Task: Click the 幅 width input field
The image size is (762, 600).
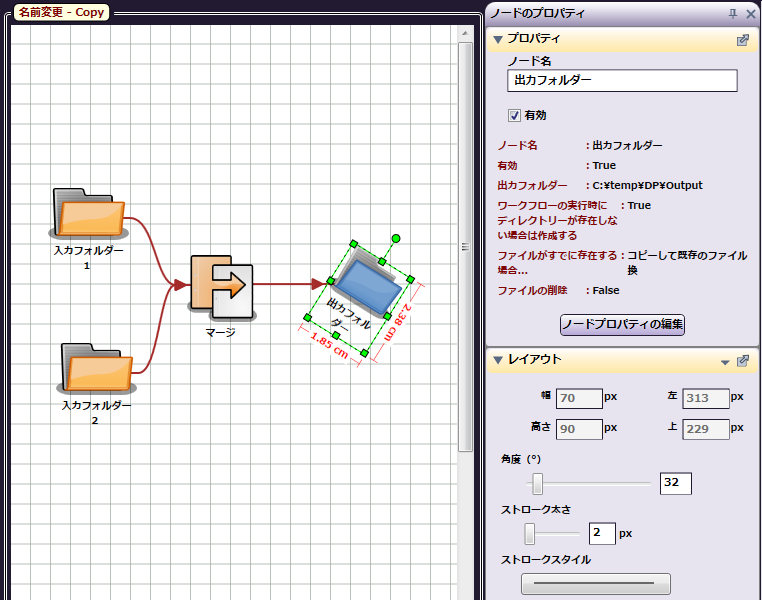Action: [x=579, y=398]
